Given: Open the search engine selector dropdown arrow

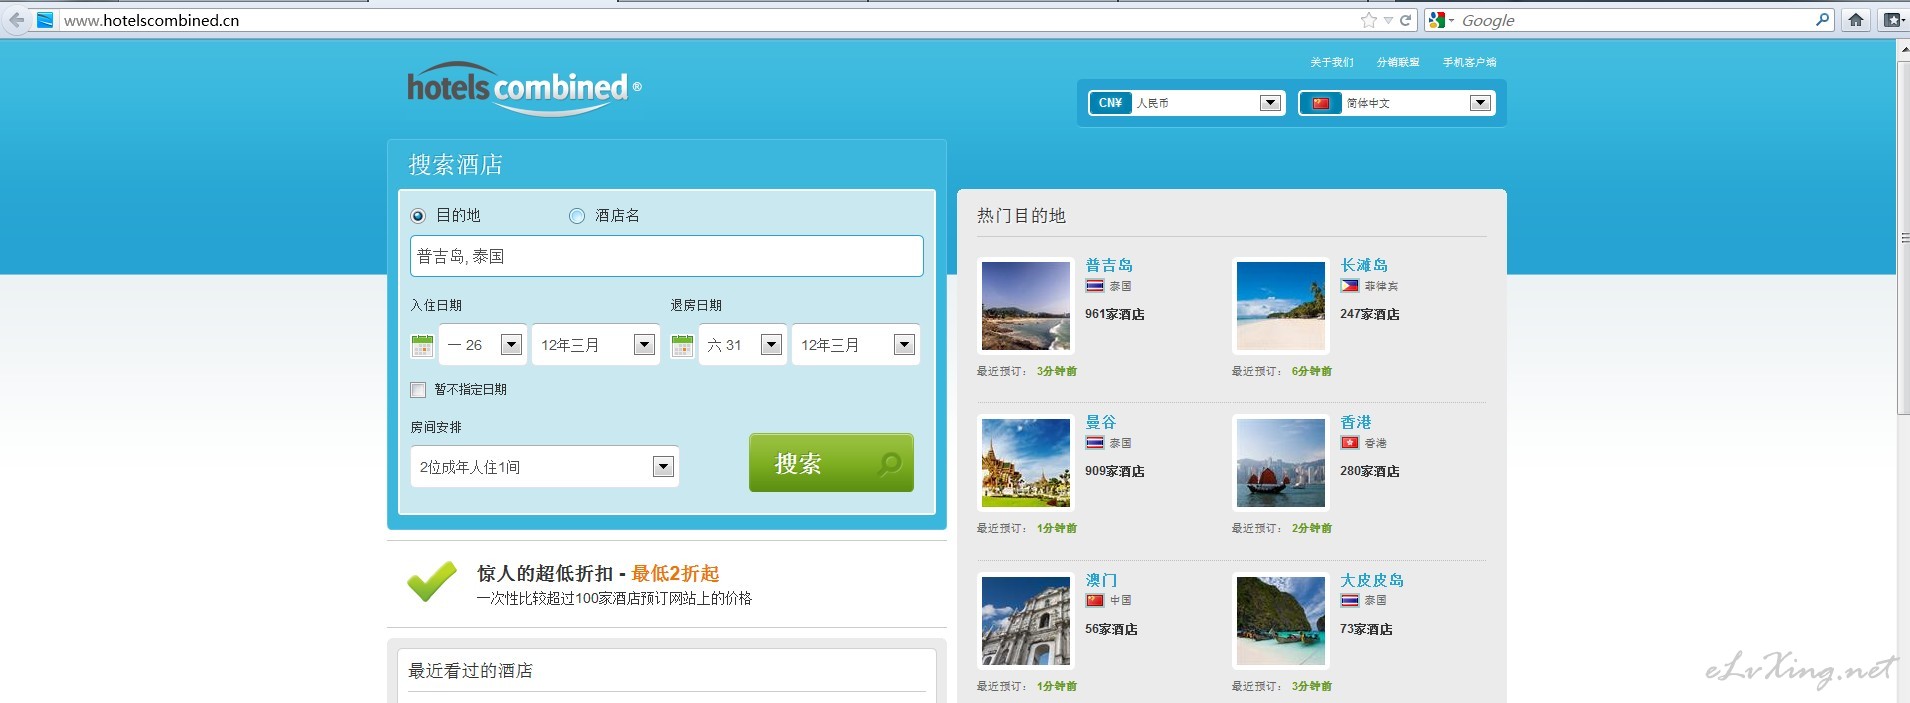Looking at the screenshot, I should click(1451, 20).
